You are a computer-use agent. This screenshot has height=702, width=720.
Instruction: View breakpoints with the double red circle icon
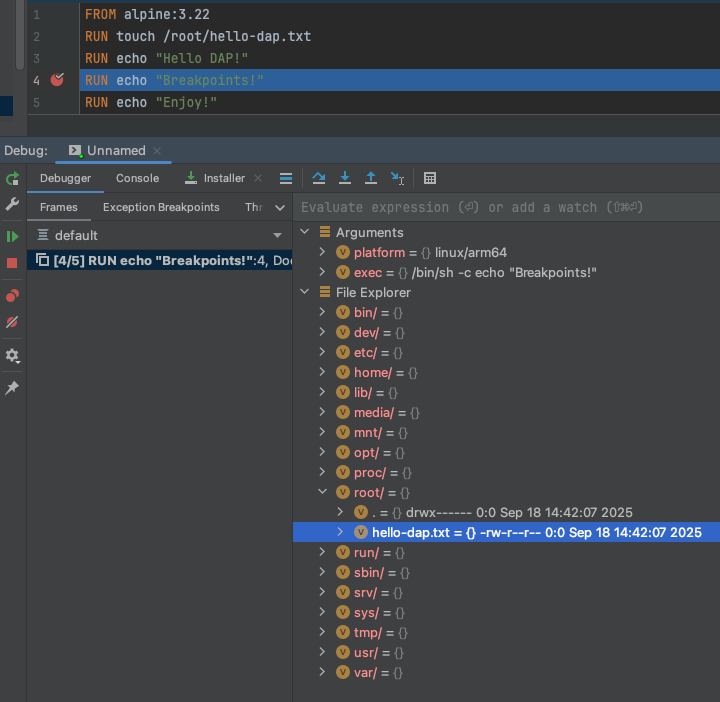tap(12, 296)
